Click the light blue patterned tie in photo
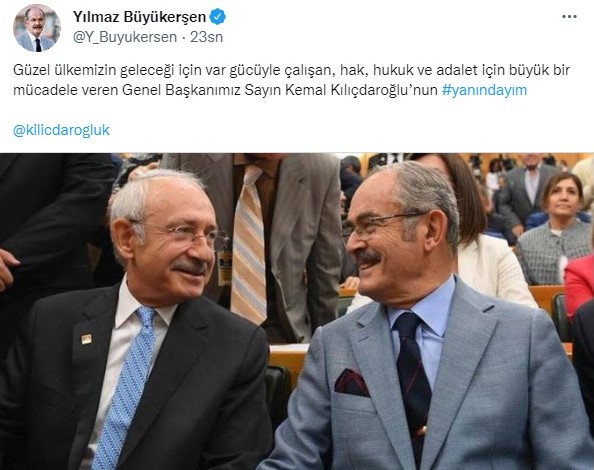 (x=125, y=386)
